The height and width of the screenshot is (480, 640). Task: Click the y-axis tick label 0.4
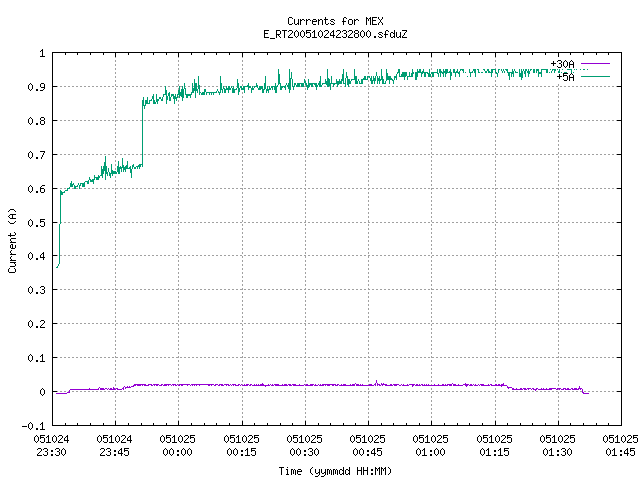coord(36,256)
